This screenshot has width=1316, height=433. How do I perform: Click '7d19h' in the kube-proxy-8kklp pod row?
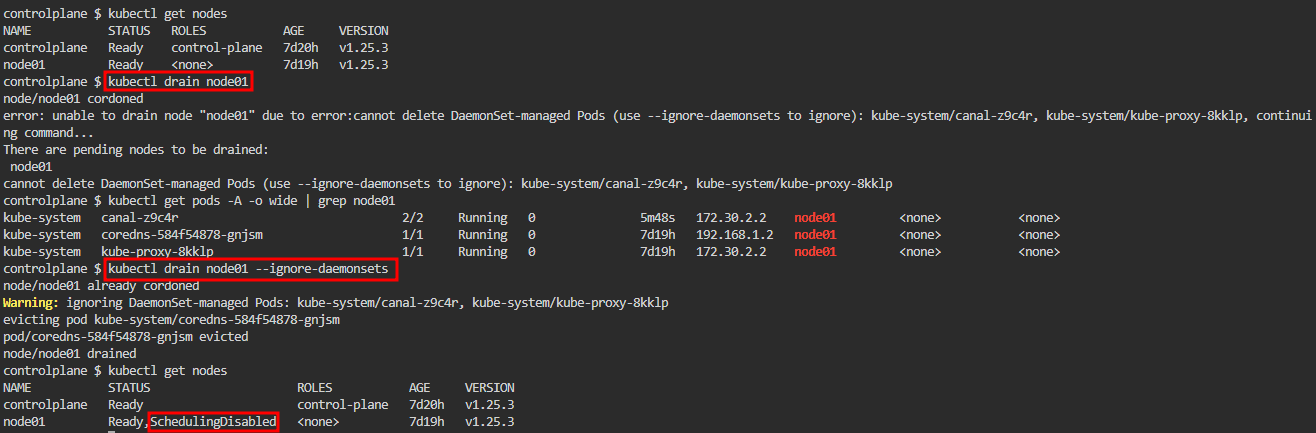[x=658, y=252]
